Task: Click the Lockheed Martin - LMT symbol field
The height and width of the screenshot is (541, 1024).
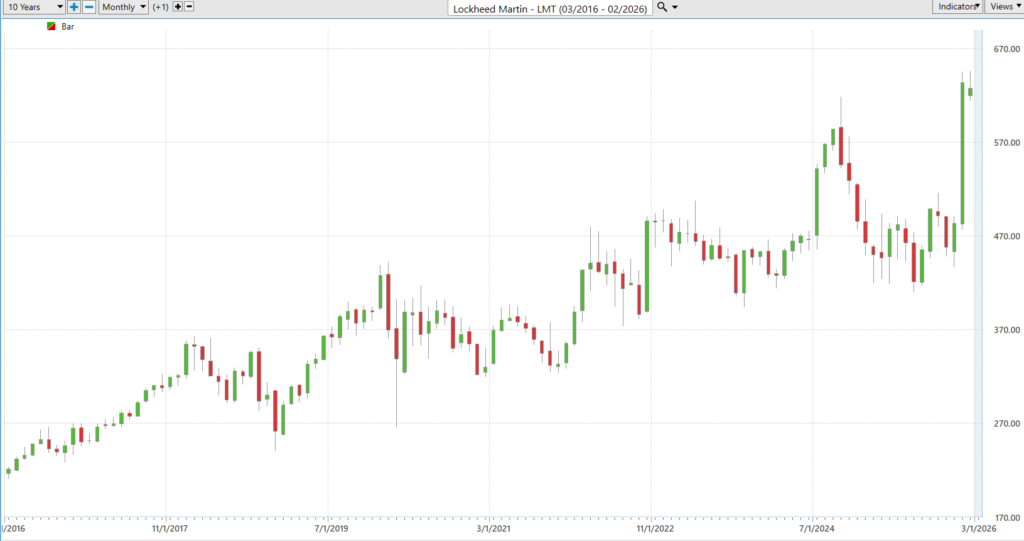Action: (x=550, y=8)
